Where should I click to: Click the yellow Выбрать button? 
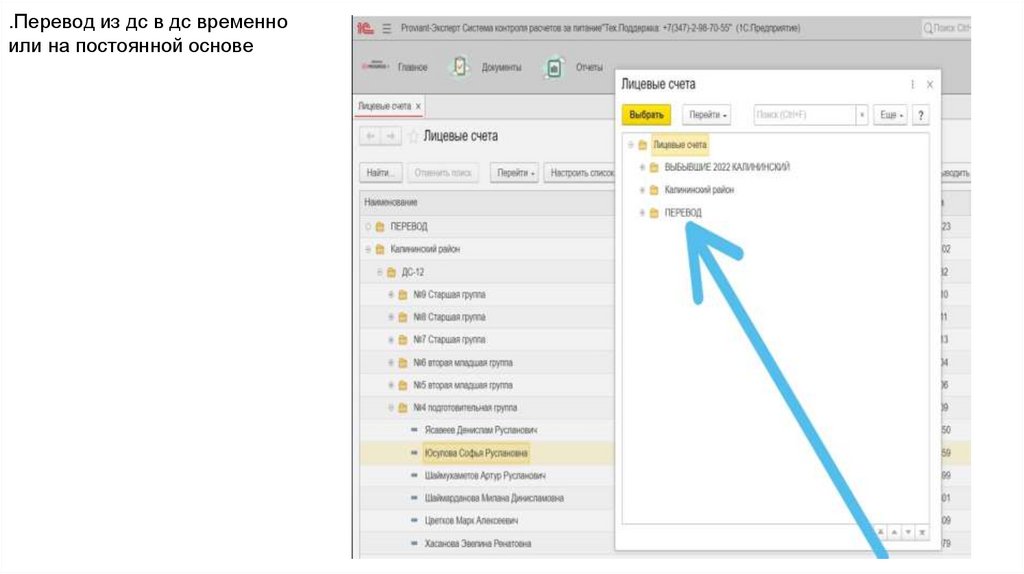pos(647,115)
